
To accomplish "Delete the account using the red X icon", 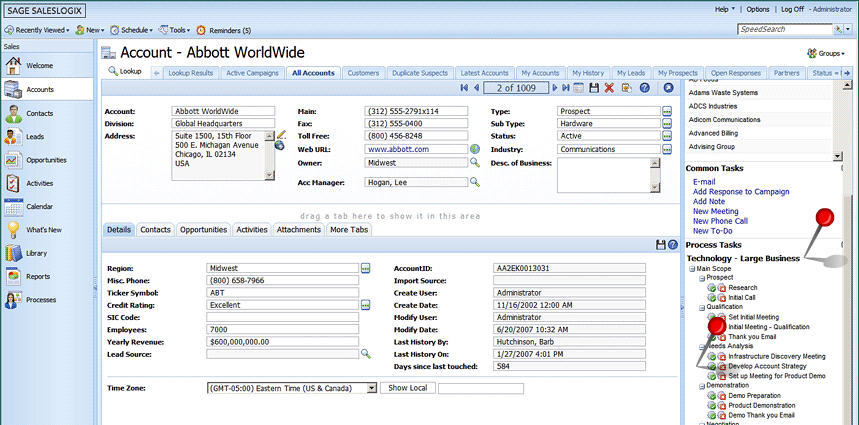I will 609,88.
